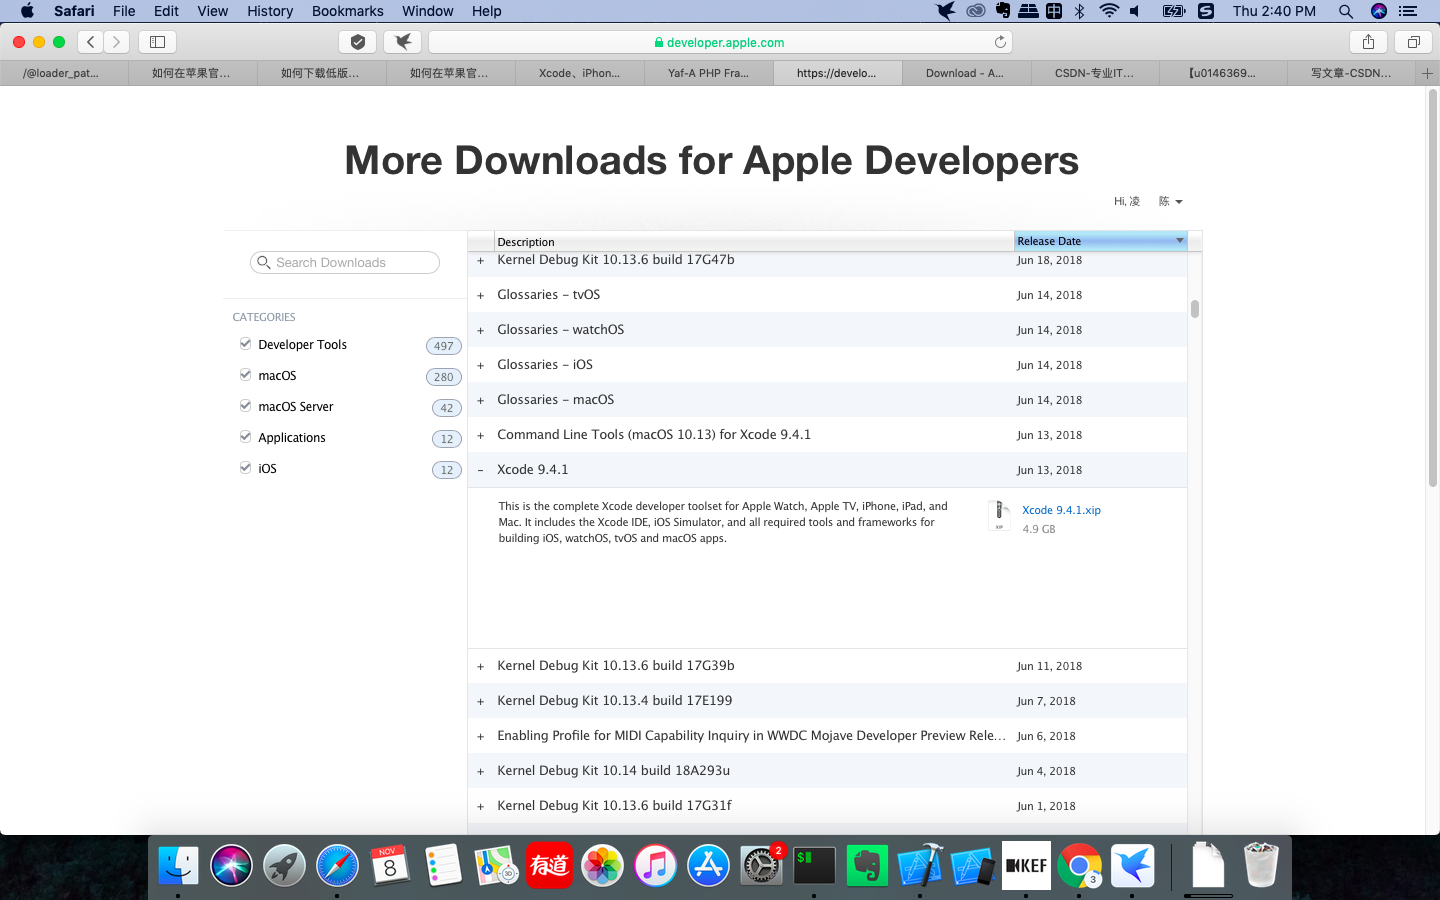The width and height of the screenshot is (1440, 900).
Task: Click the Share icon in Safari's toolbar
Action: 1368,42
